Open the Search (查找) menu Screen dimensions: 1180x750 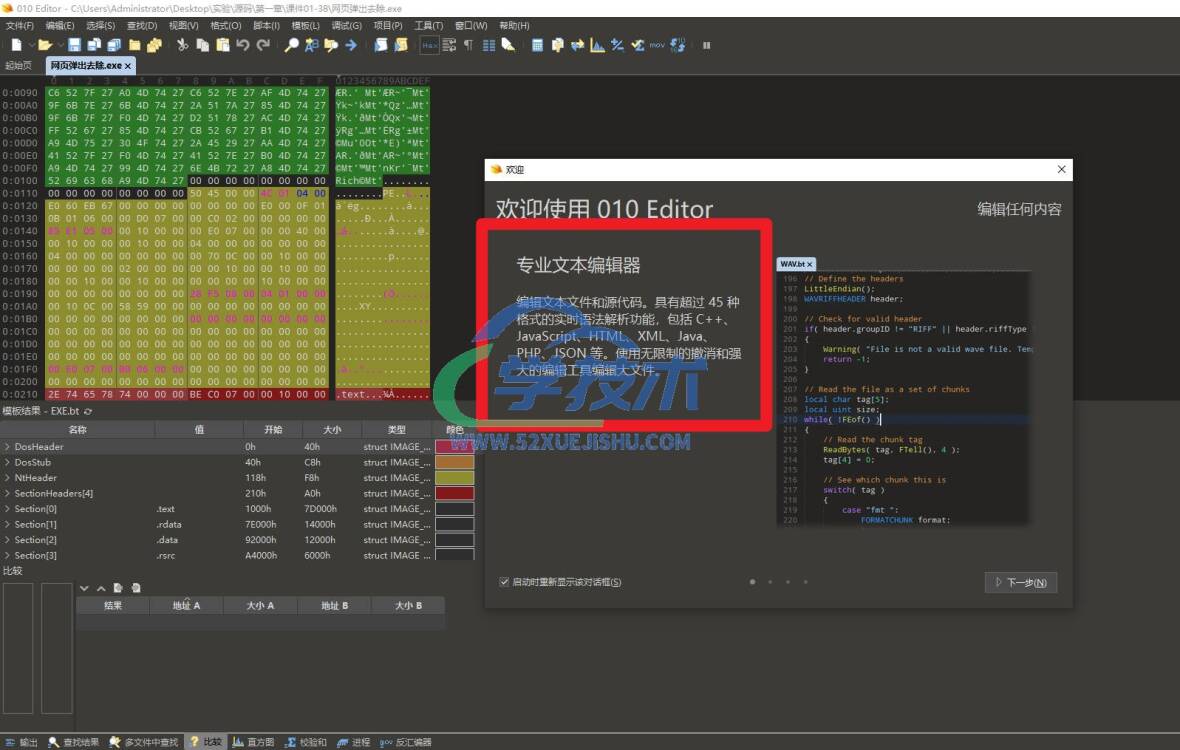tap(142, 26)
